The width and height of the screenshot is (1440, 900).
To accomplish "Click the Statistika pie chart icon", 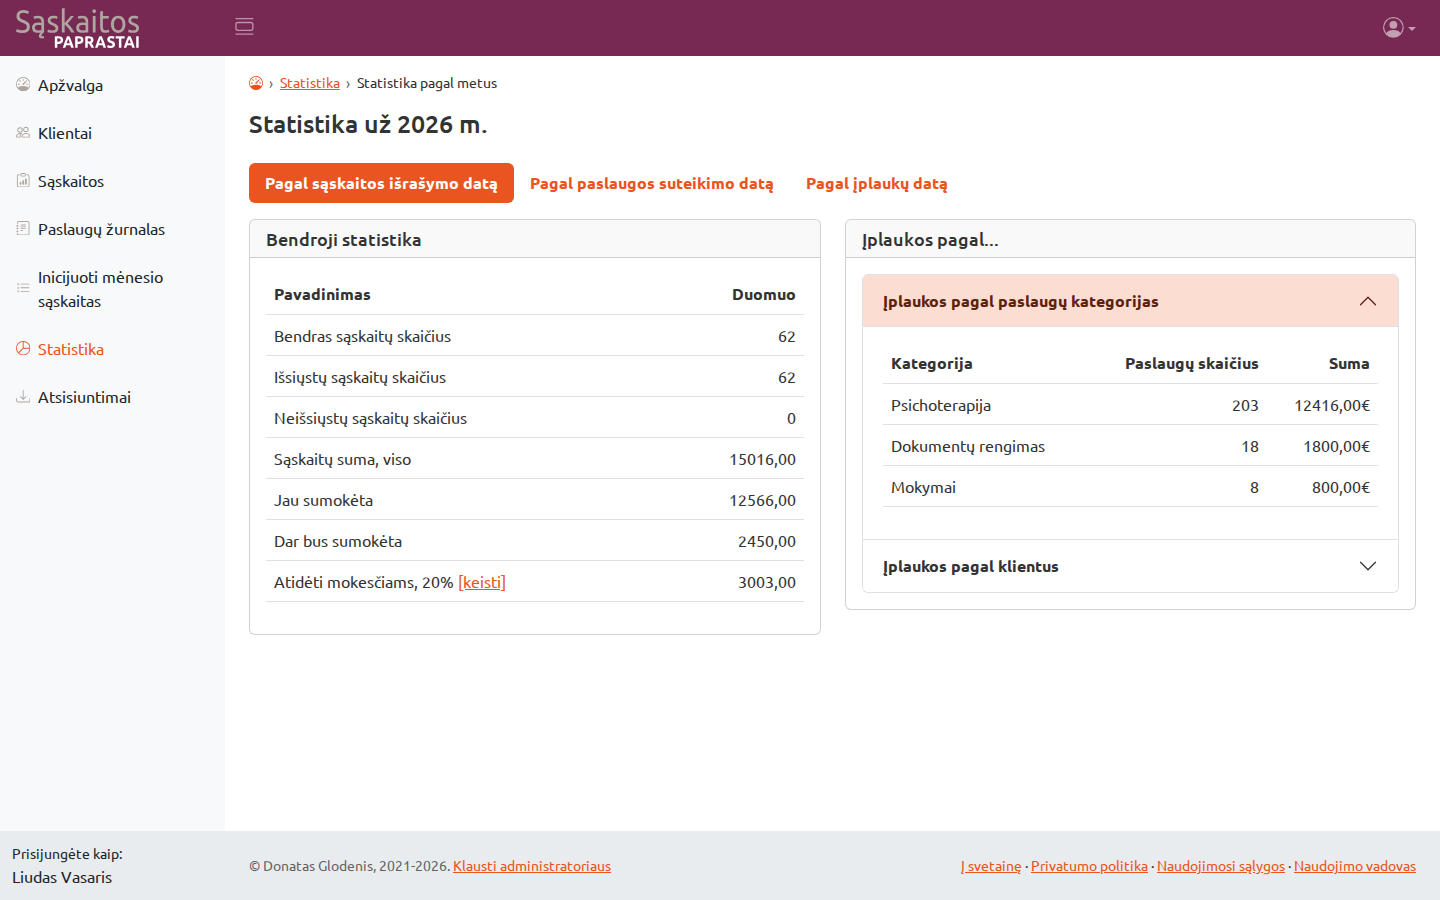I will [x=23, y=349].
